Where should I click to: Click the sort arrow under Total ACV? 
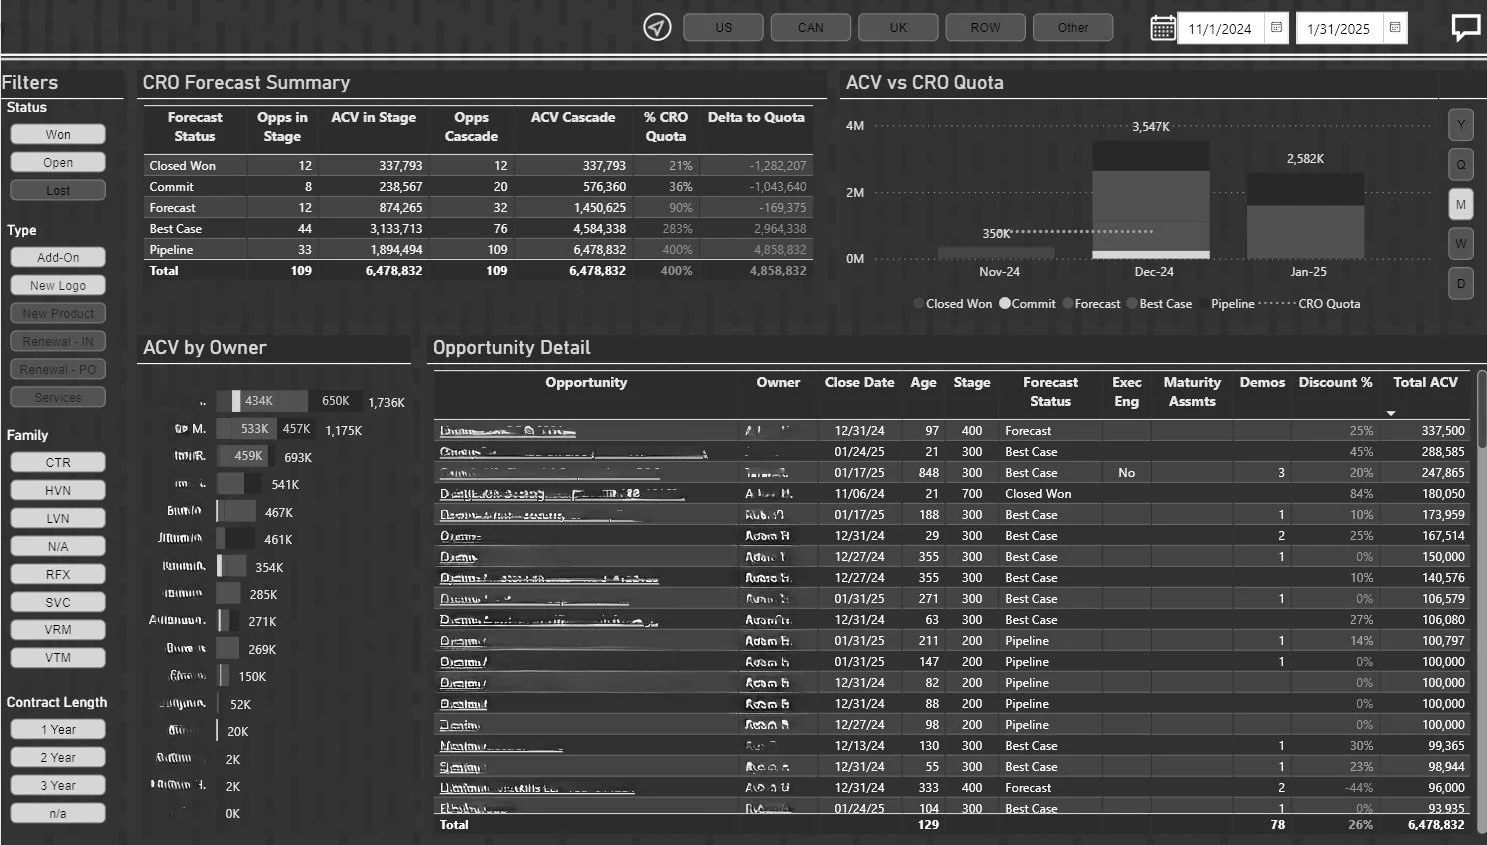(x=1391, y=413)
